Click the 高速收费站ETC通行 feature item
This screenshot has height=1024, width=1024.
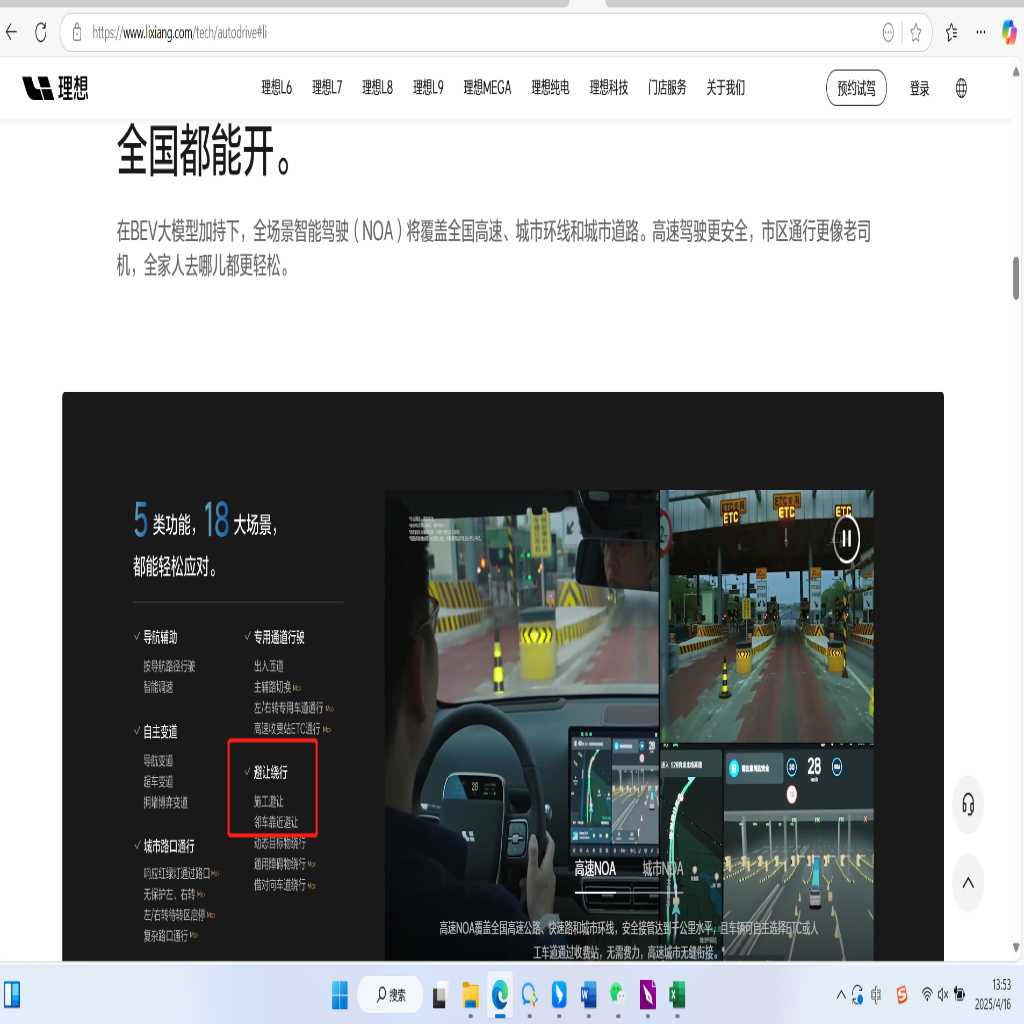287,729
